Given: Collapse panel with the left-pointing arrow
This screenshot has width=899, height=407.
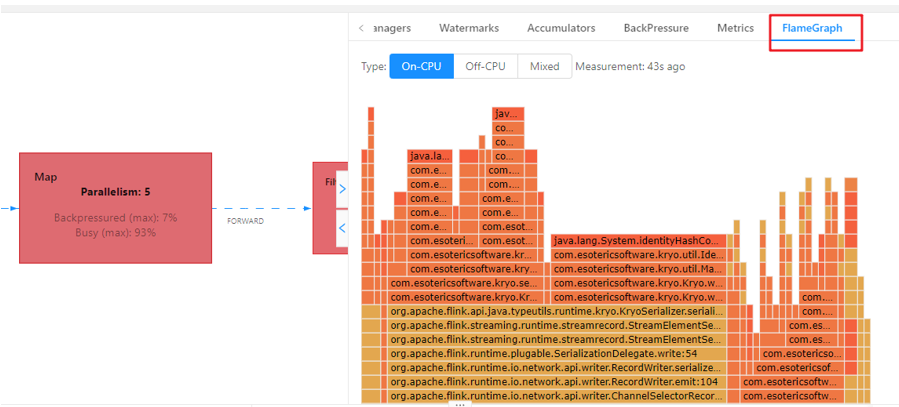Looking at the screenshot, I should (x=342, y=228).
